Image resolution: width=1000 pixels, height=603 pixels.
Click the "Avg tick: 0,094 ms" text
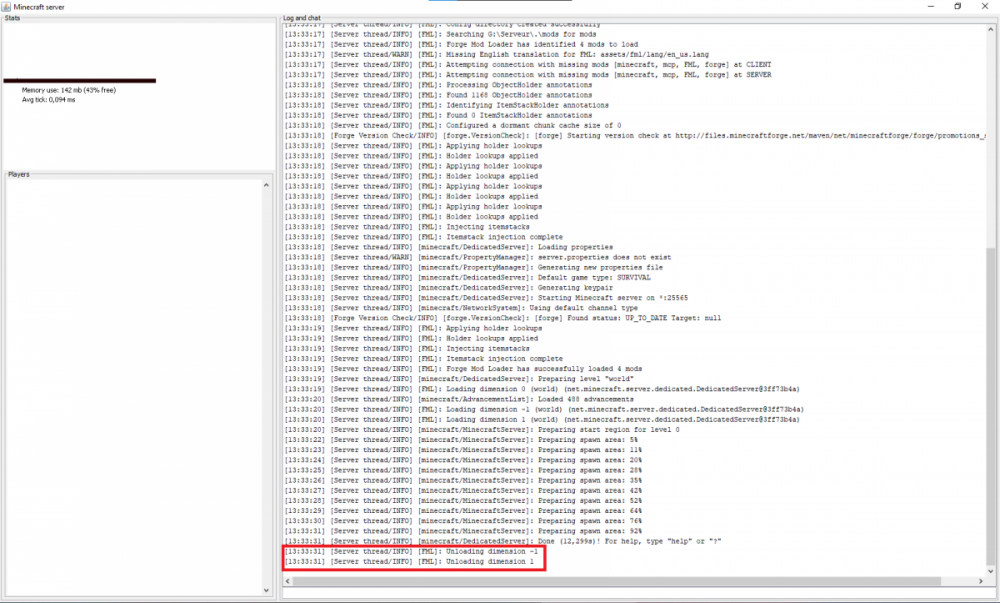[x=48, y=100]
